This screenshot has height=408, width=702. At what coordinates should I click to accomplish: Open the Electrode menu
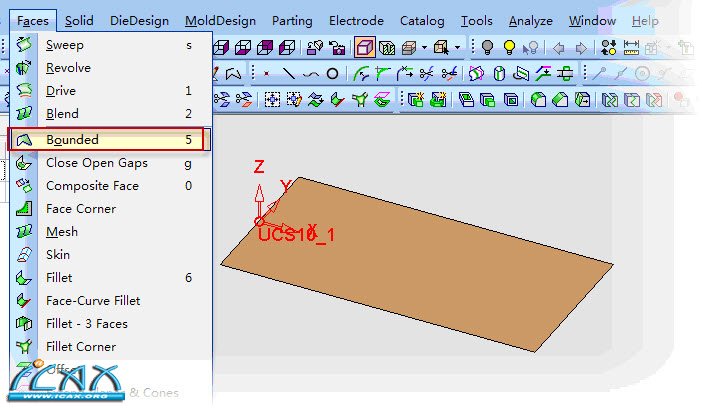pos(356,21)
